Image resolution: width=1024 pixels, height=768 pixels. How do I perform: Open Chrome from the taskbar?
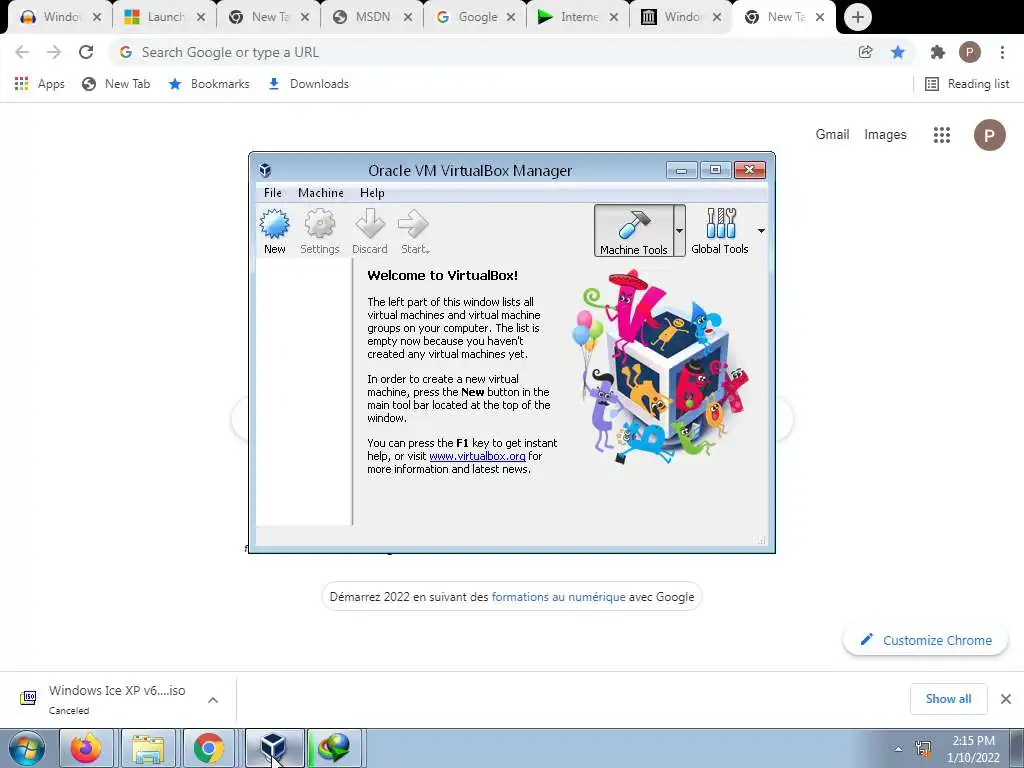(x=208, y=748)
